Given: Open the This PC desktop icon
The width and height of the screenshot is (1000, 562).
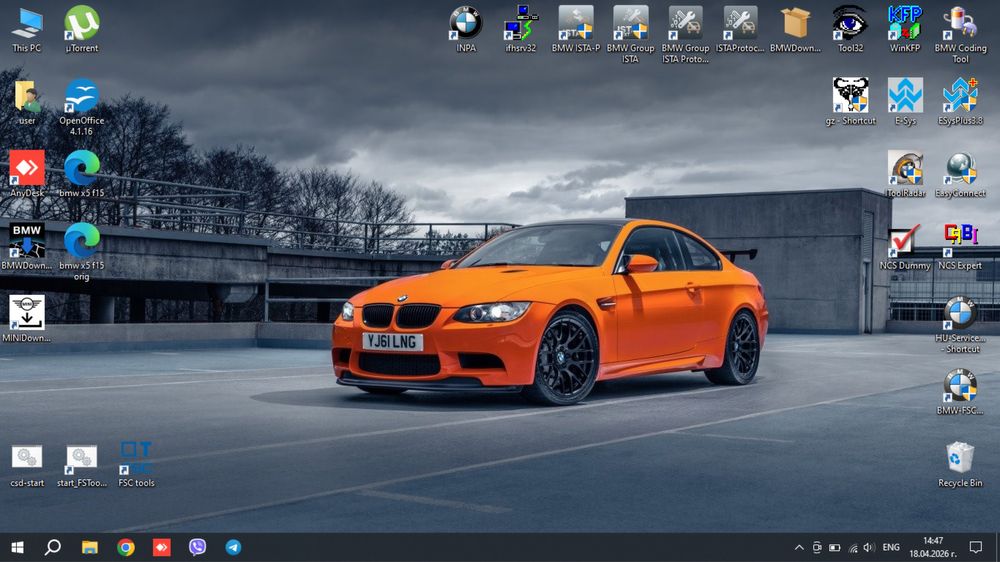Looking at the screenshot, I should tap(27, 29).
